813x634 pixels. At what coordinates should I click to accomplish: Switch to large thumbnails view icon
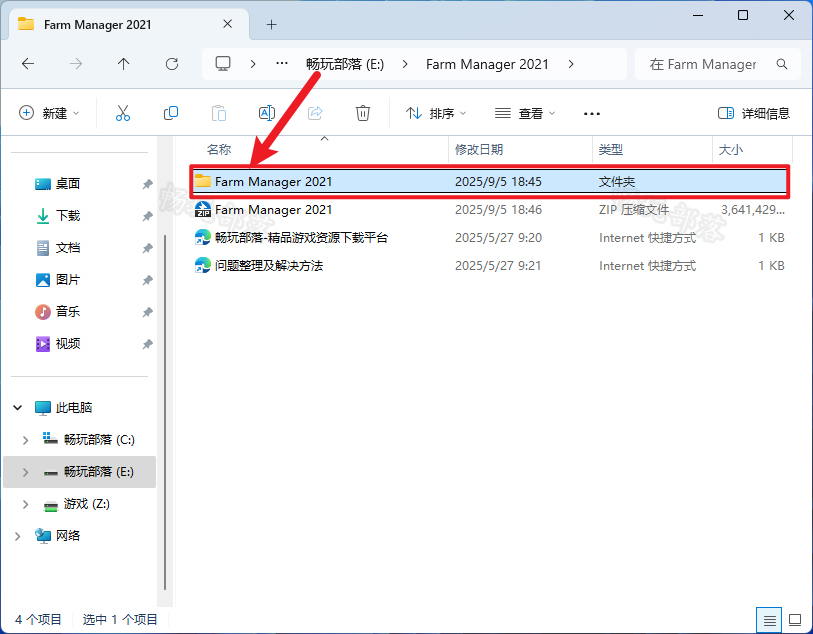[795, 620]
